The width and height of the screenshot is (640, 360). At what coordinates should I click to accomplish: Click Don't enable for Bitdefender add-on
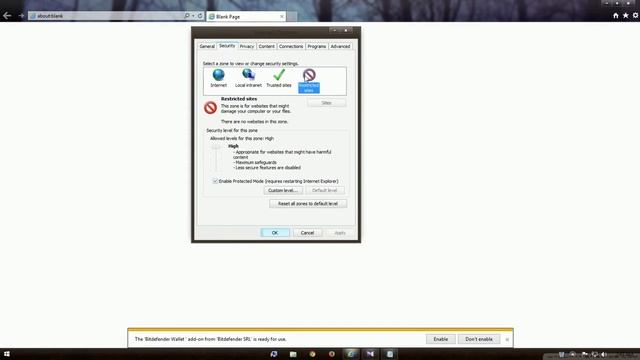(x=479, y=339)
